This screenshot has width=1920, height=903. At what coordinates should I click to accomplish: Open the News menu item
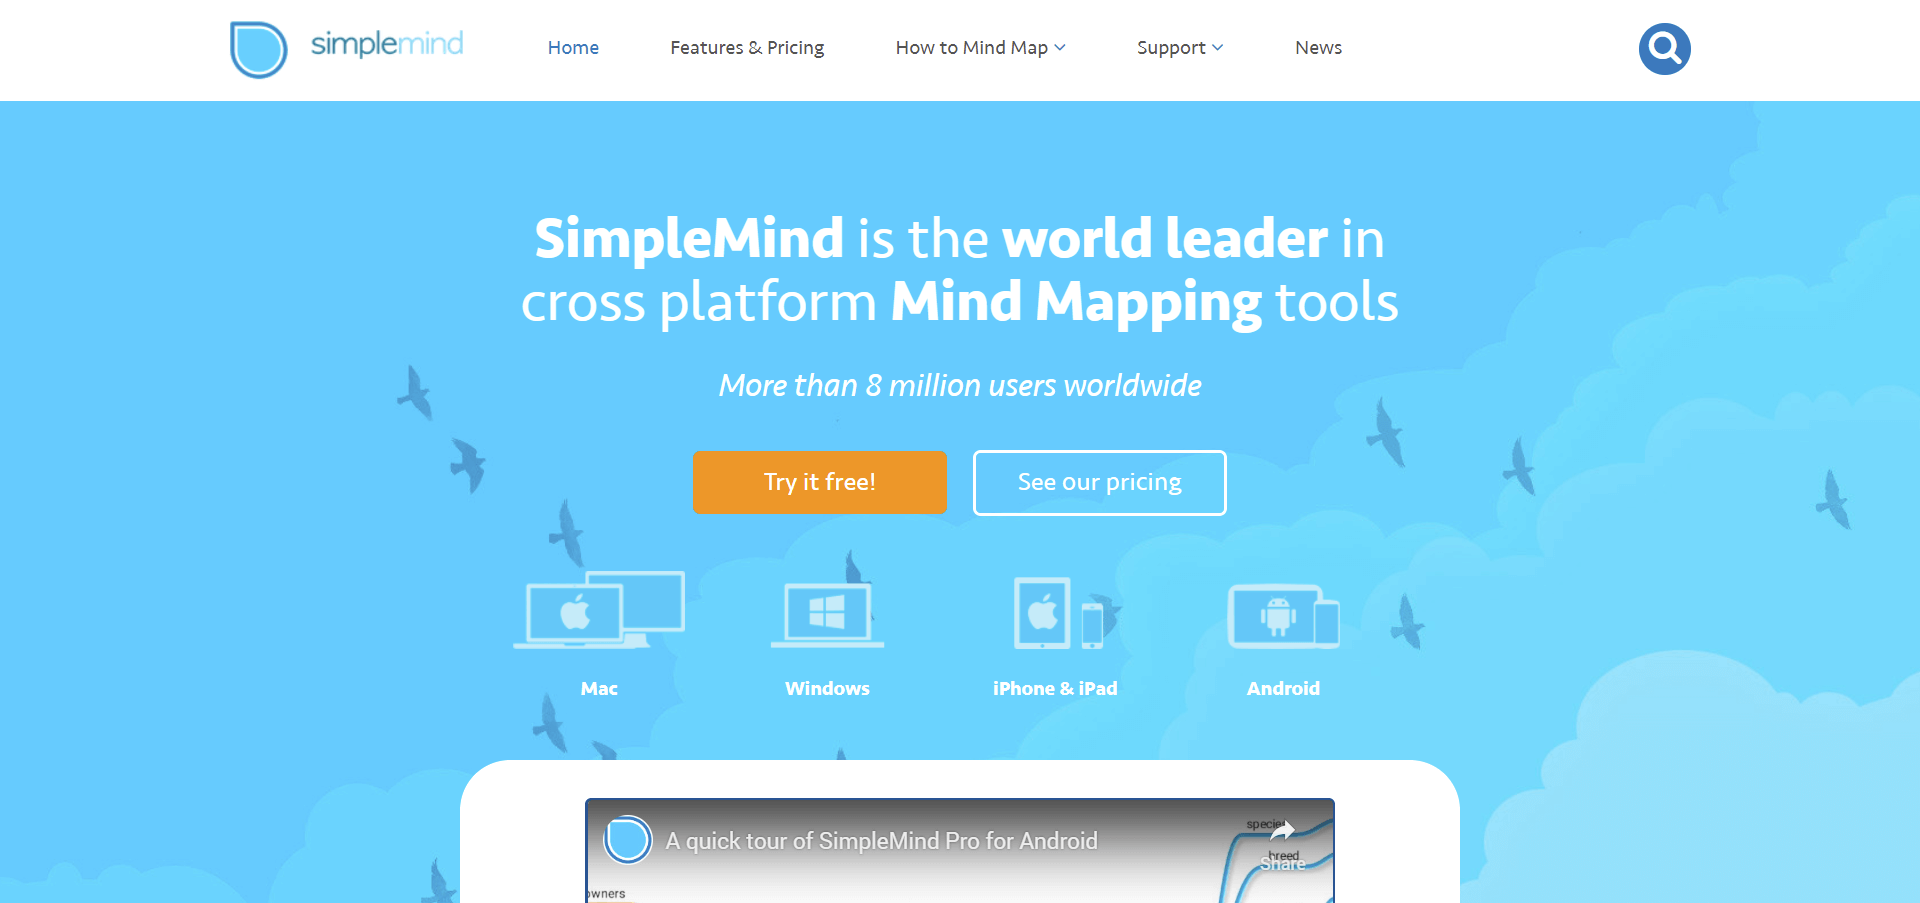pos(1318,47)
